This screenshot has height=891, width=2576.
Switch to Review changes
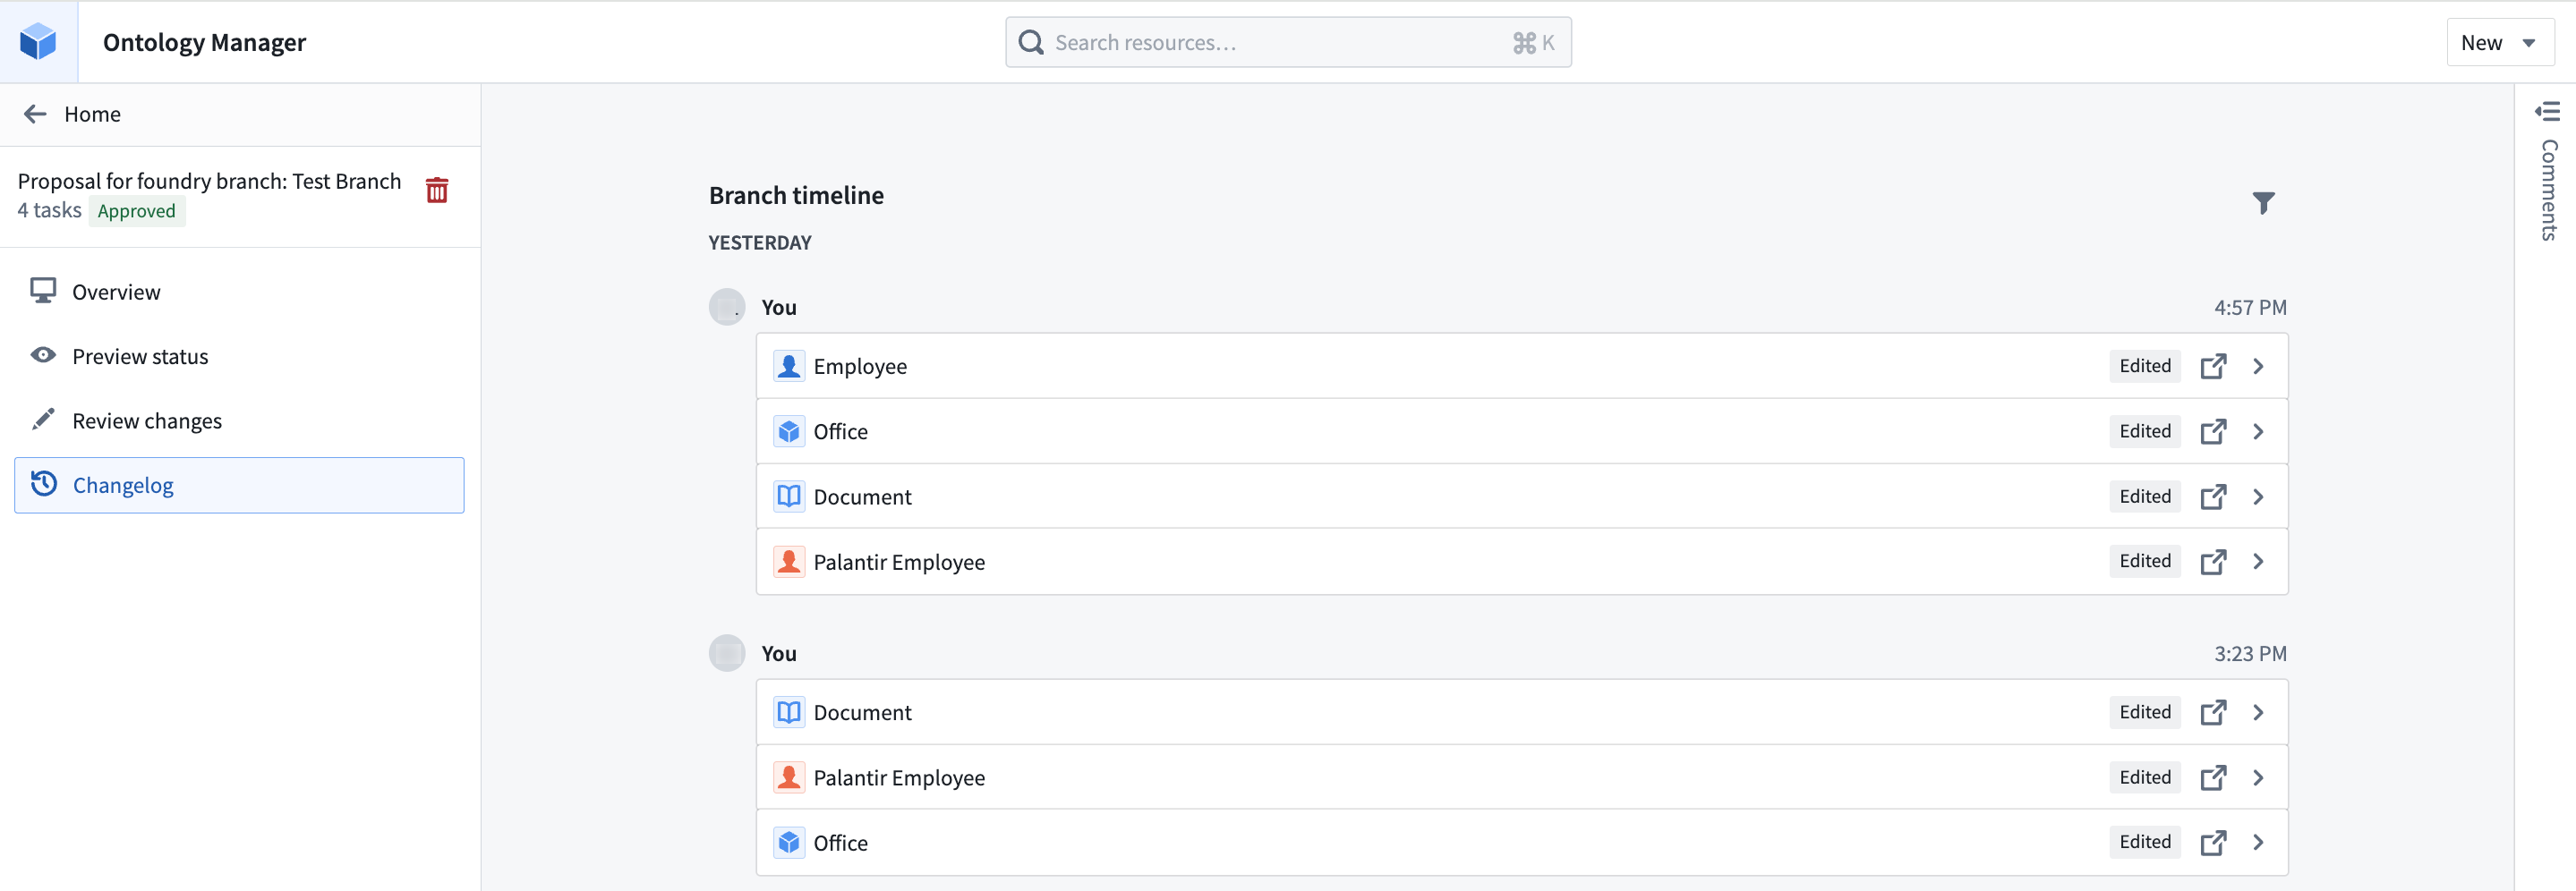[147, 421]
